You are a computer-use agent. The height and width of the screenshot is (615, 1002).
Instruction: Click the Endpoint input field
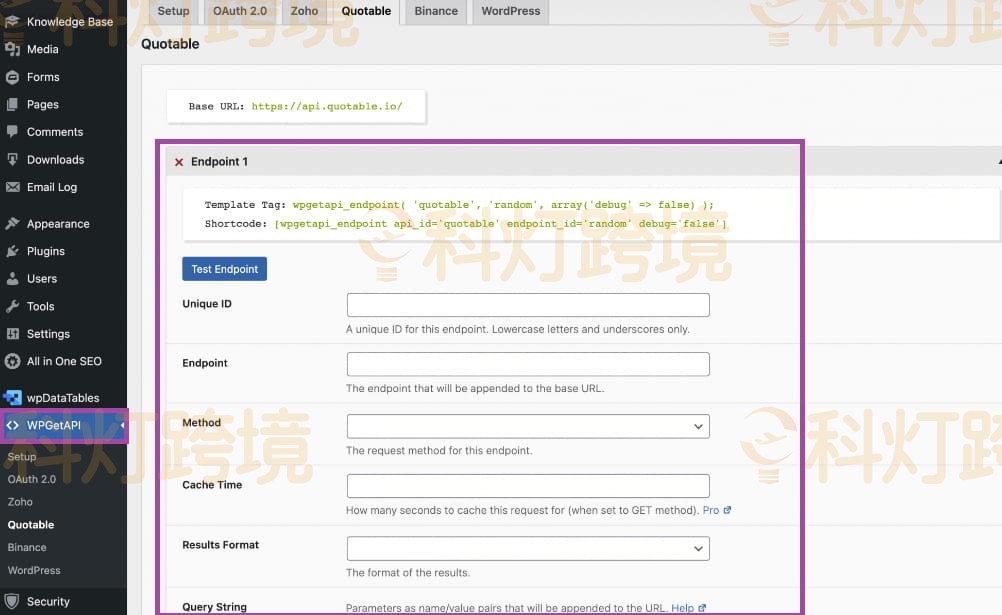click(528, 364)
